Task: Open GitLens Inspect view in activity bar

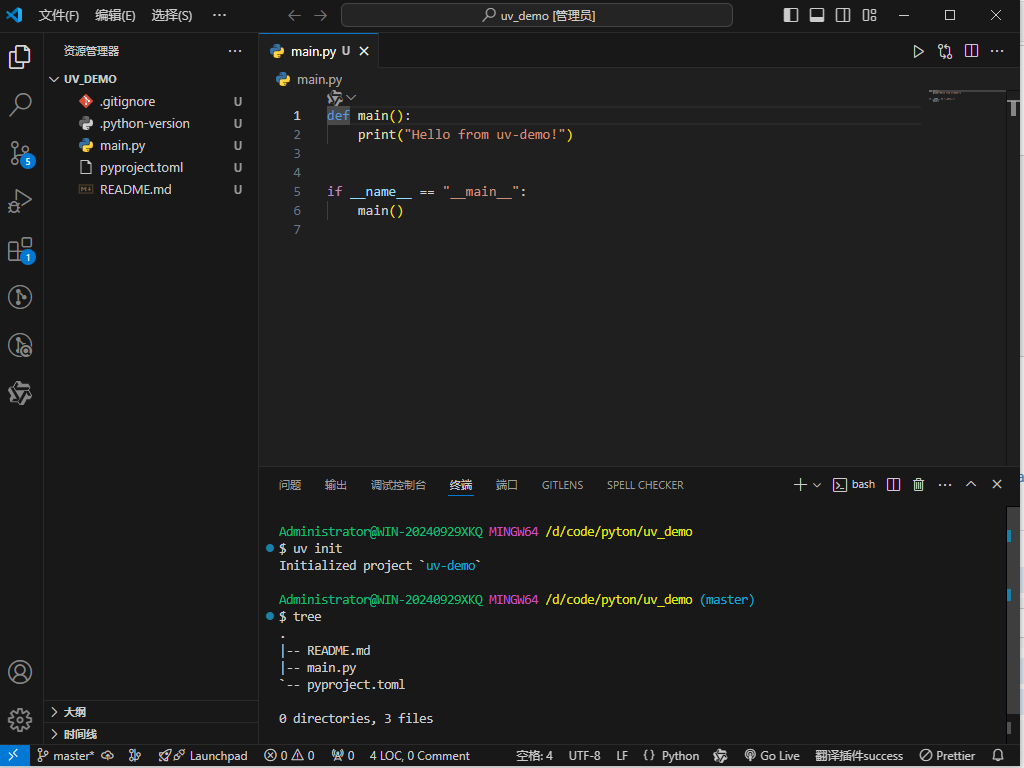Action: pyautogui.click(x=20, y=345)
